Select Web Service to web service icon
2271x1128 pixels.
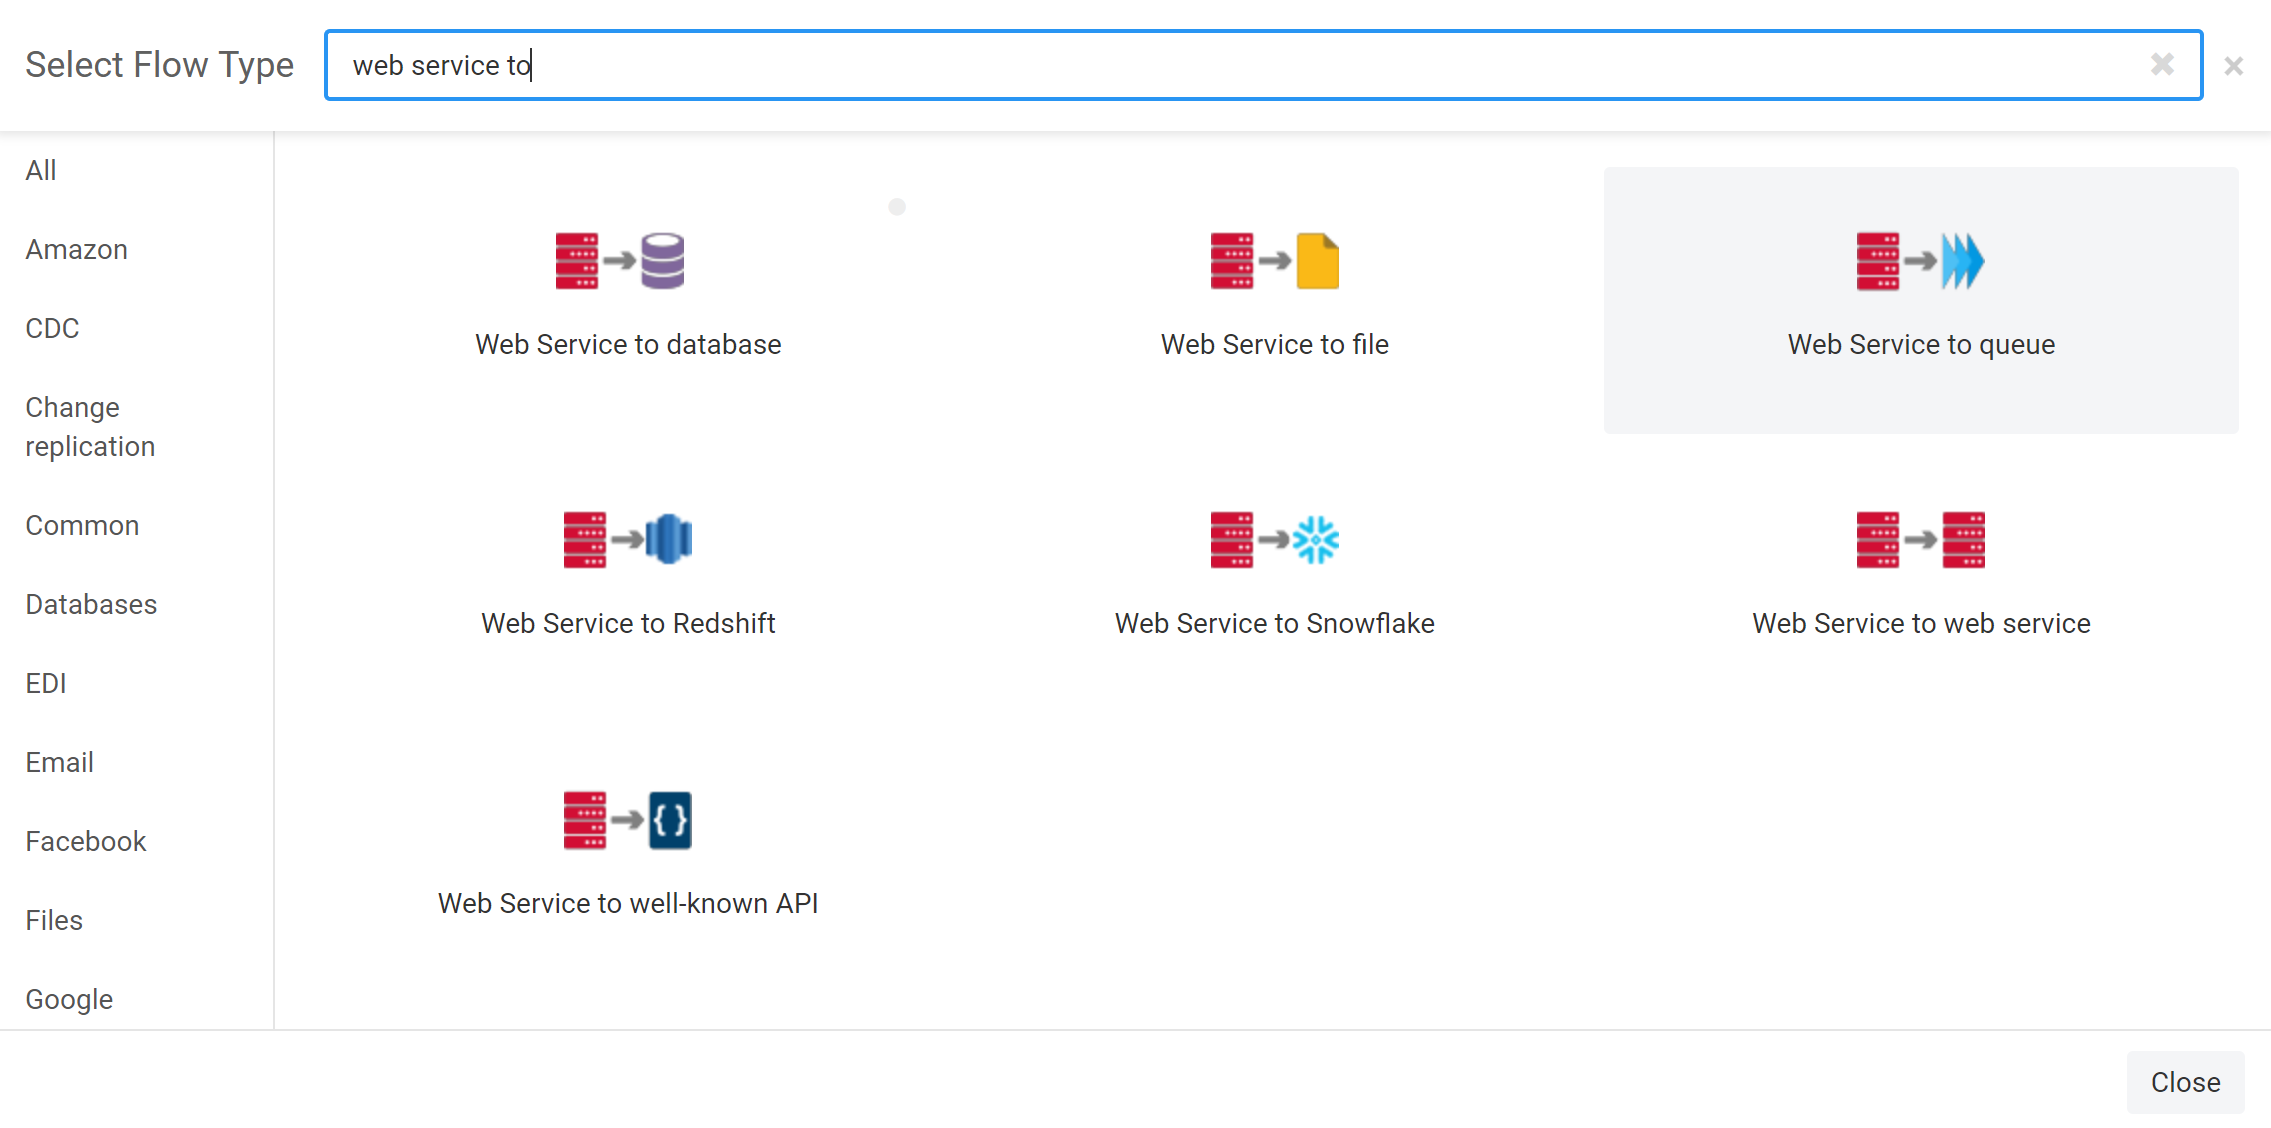(1920, 540)
